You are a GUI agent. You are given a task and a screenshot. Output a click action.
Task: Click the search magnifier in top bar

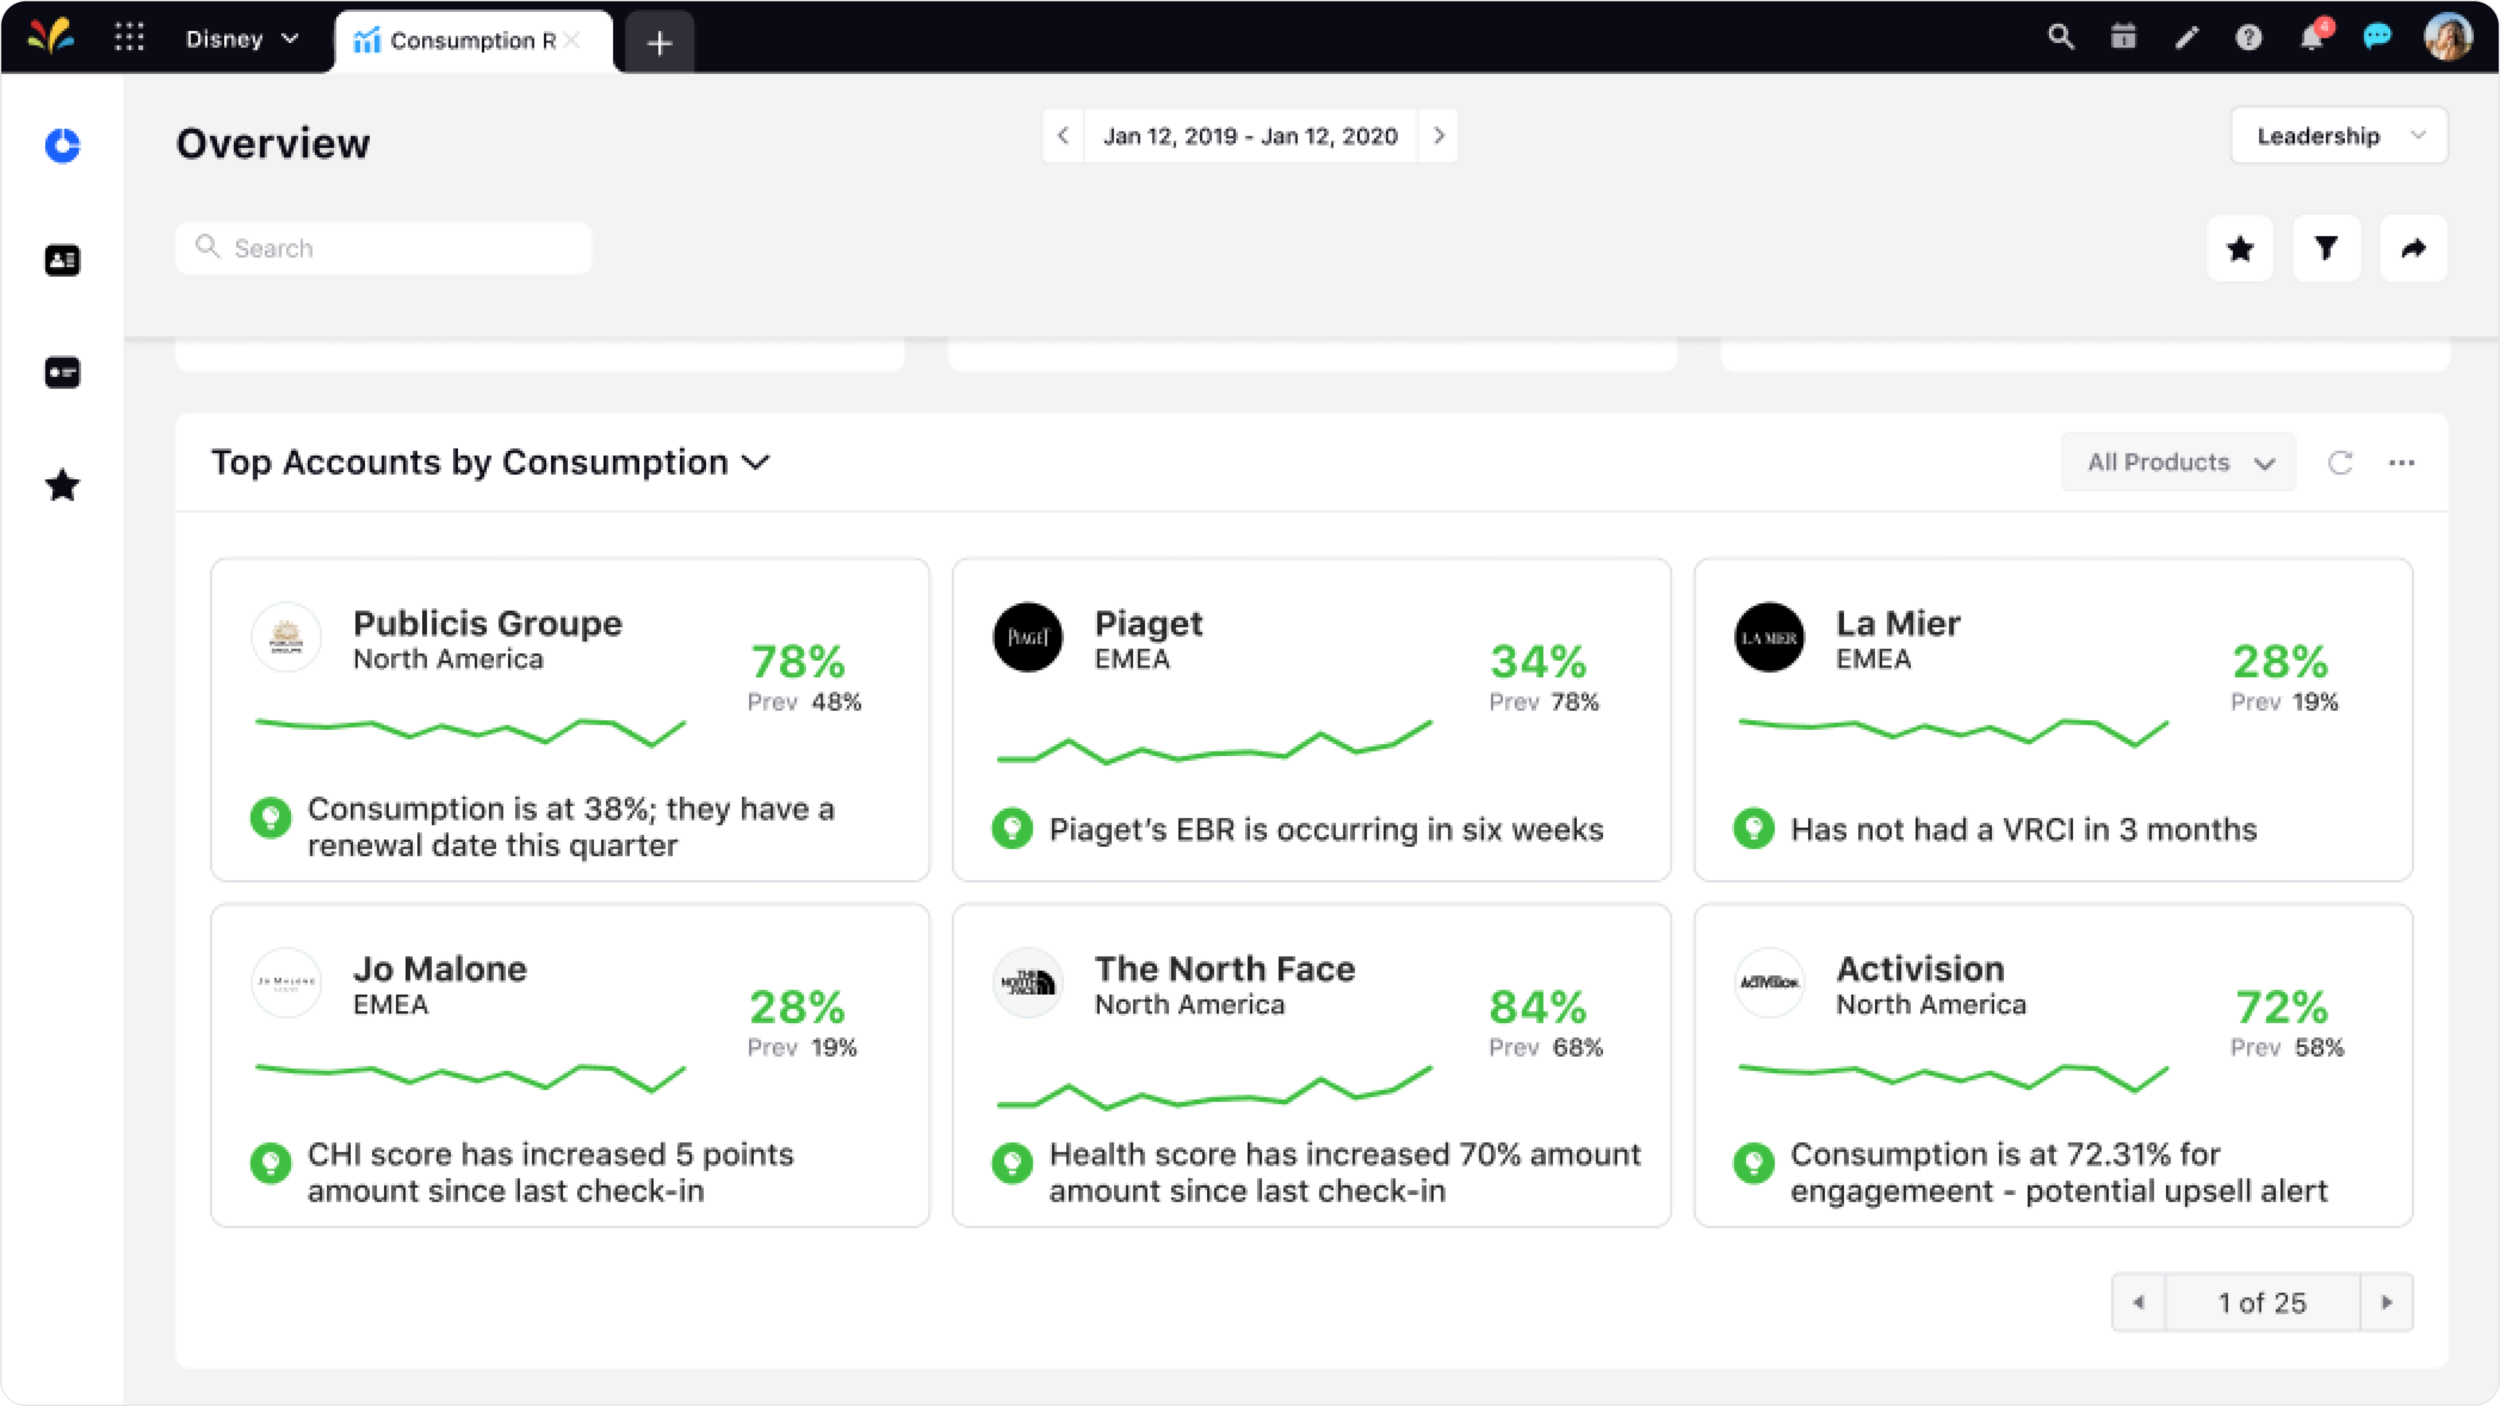point(2060,38)
